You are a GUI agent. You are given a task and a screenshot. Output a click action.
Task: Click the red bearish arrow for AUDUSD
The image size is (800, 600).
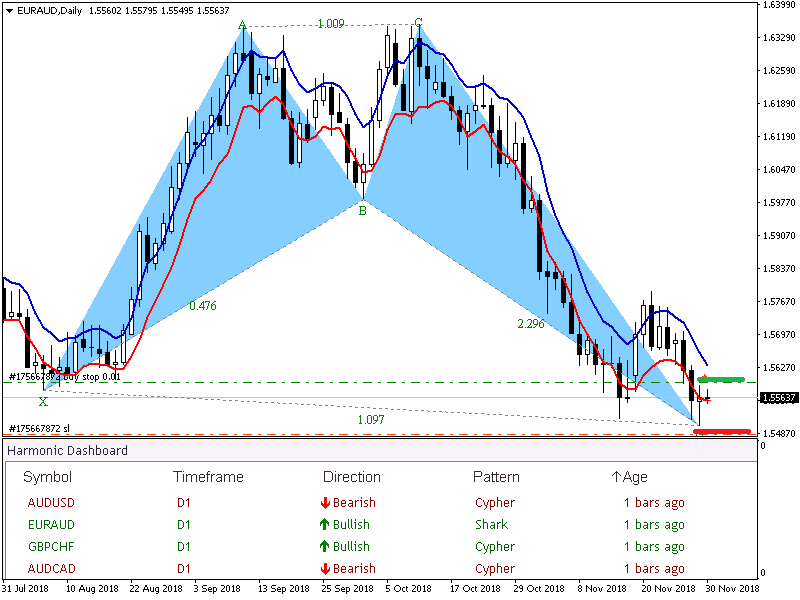coord(325,503)
